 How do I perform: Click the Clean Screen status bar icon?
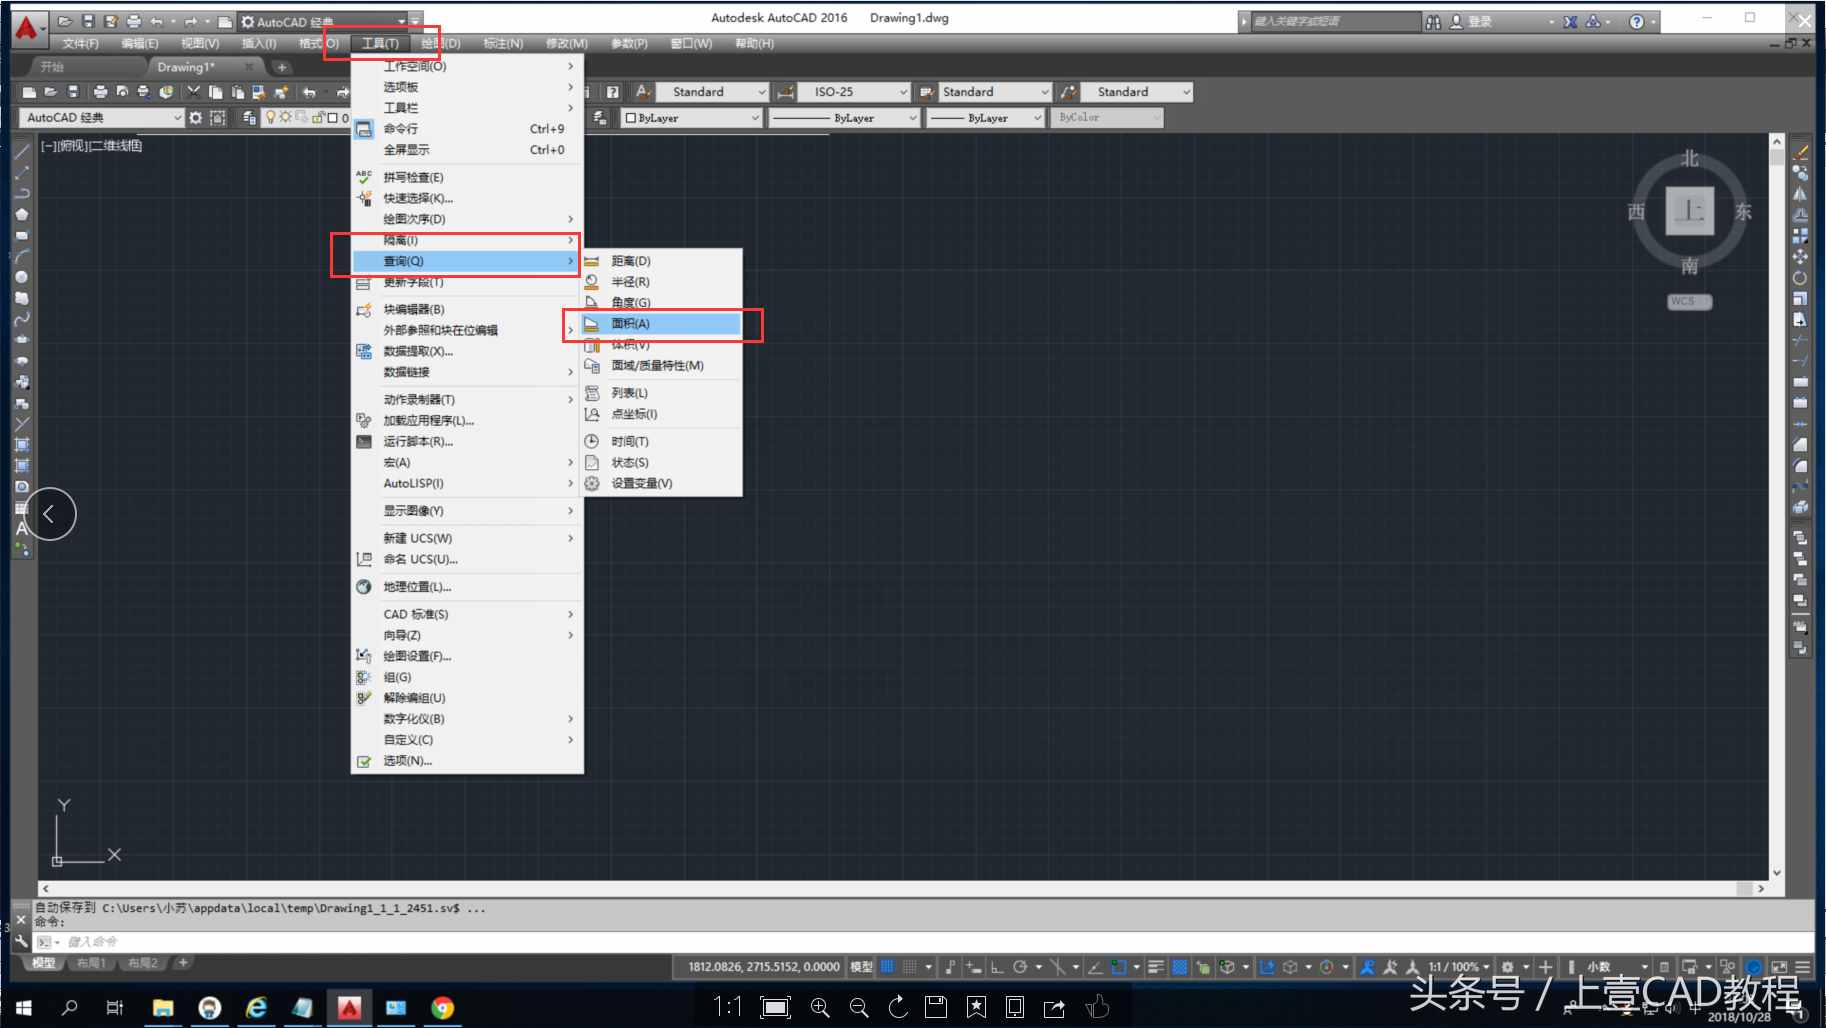1779,967
